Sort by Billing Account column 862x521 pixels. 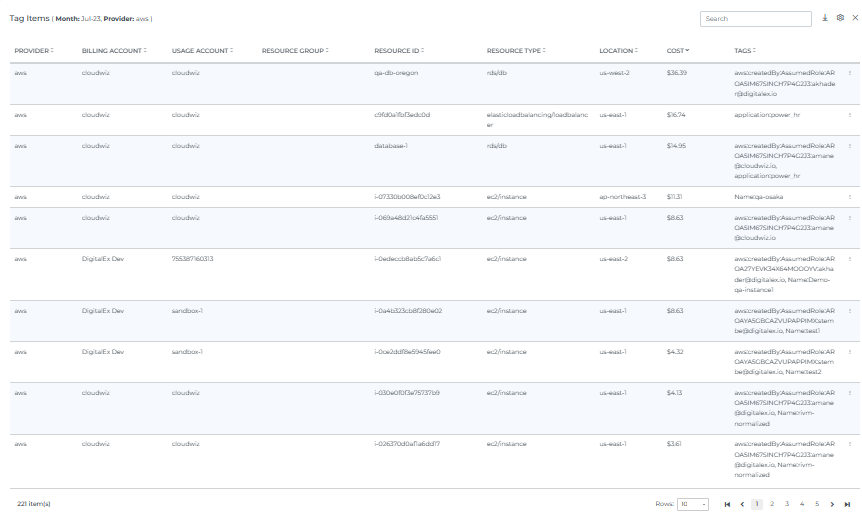(x=113, y=50)
